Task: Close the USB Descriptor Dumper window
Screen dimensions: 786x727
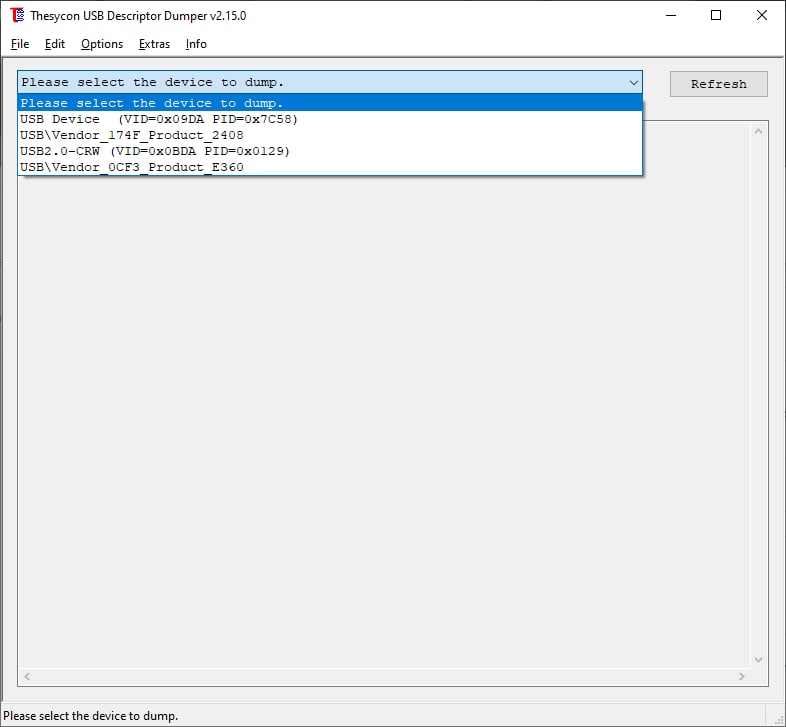Action: (x=761, y=16)
